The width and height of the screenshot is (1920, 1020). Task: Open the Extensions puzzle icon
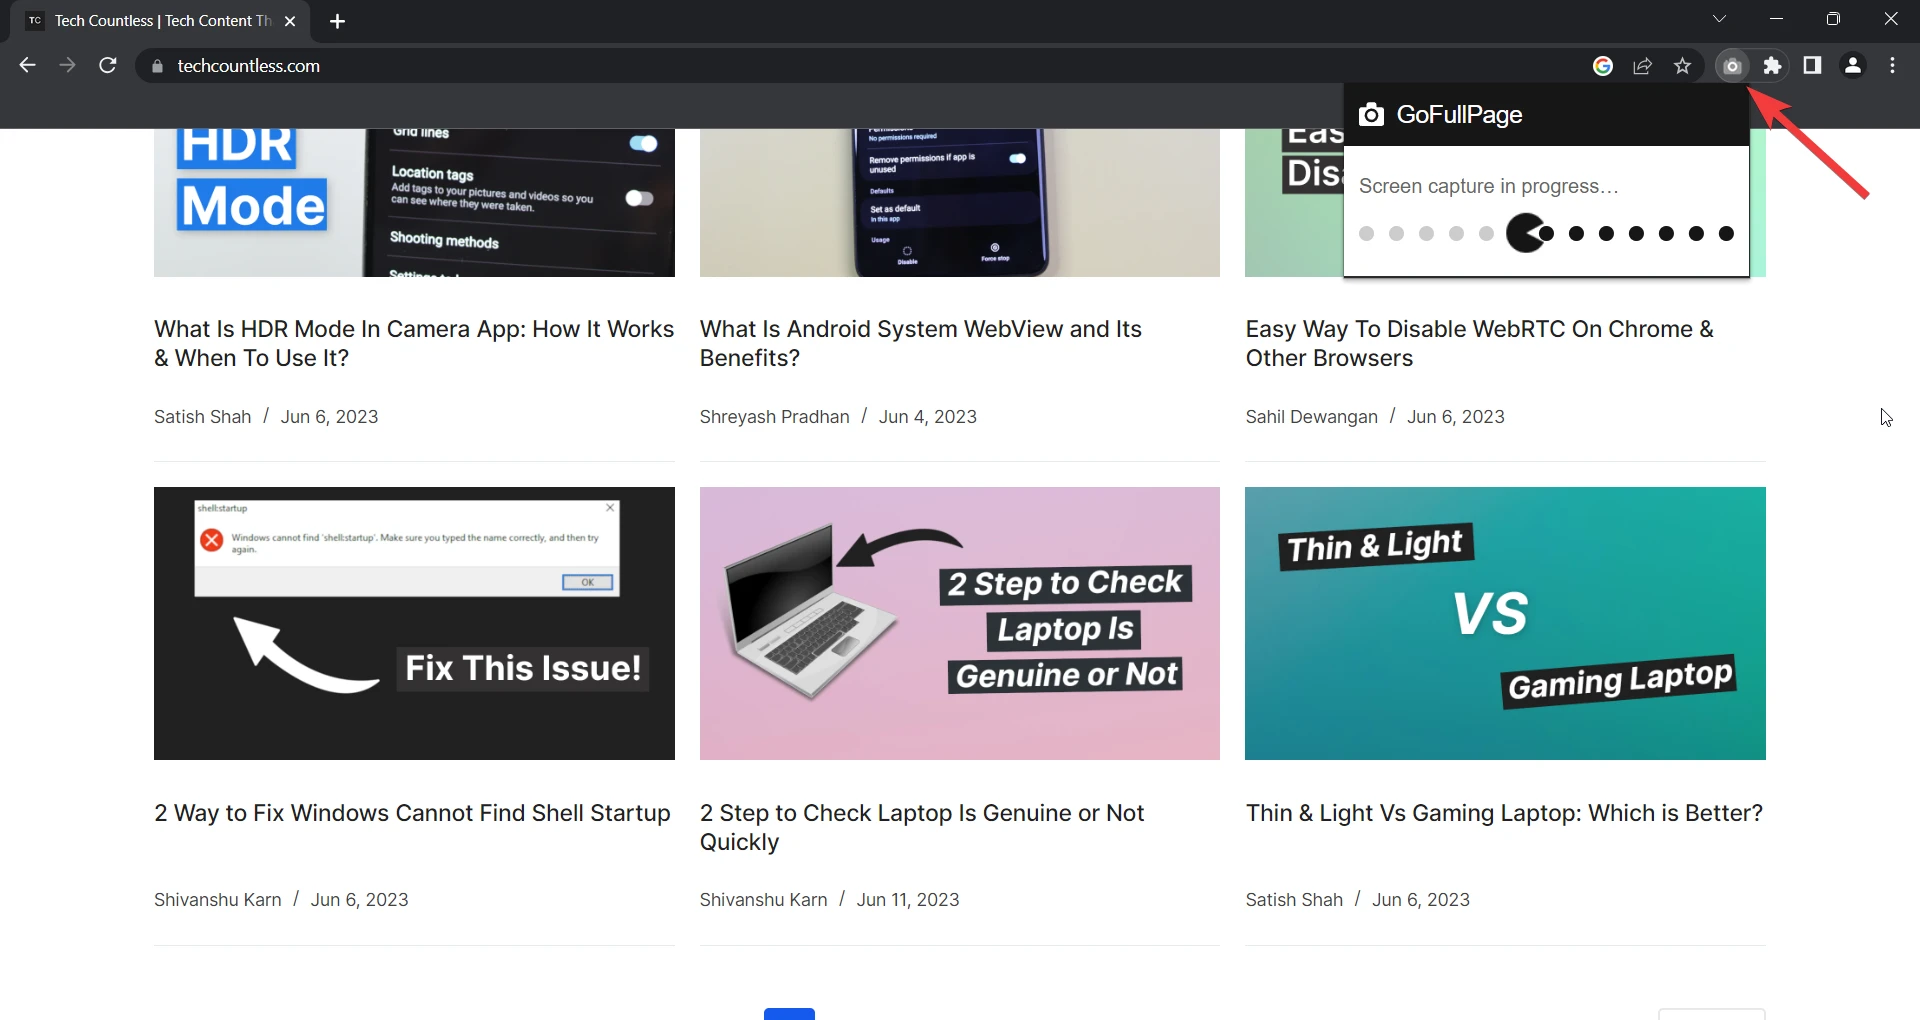pos(1772,66)
